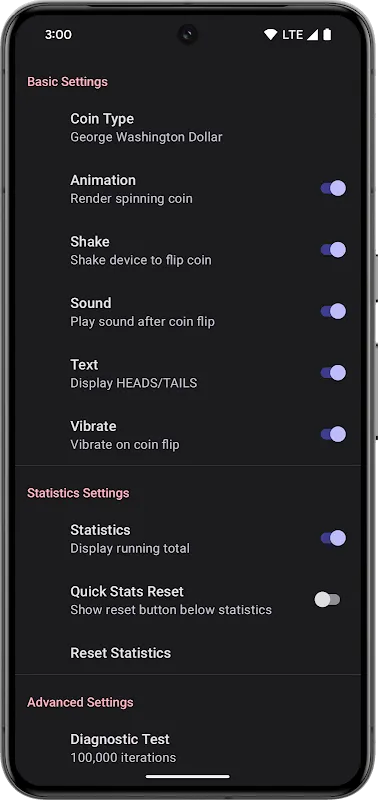Disable the Animation toggle
378x800 pixels.
click(333, 188)
